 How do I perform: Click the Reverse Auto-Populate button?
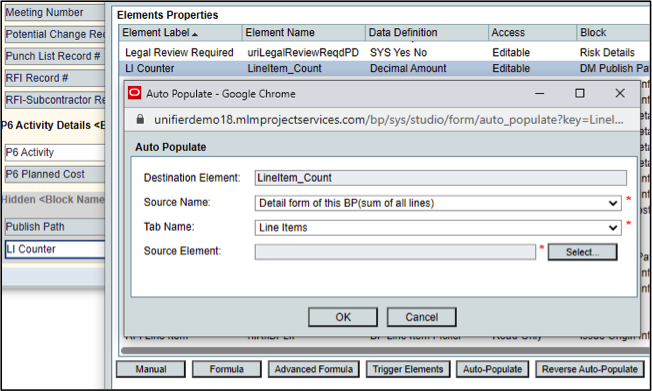(590, 369)
